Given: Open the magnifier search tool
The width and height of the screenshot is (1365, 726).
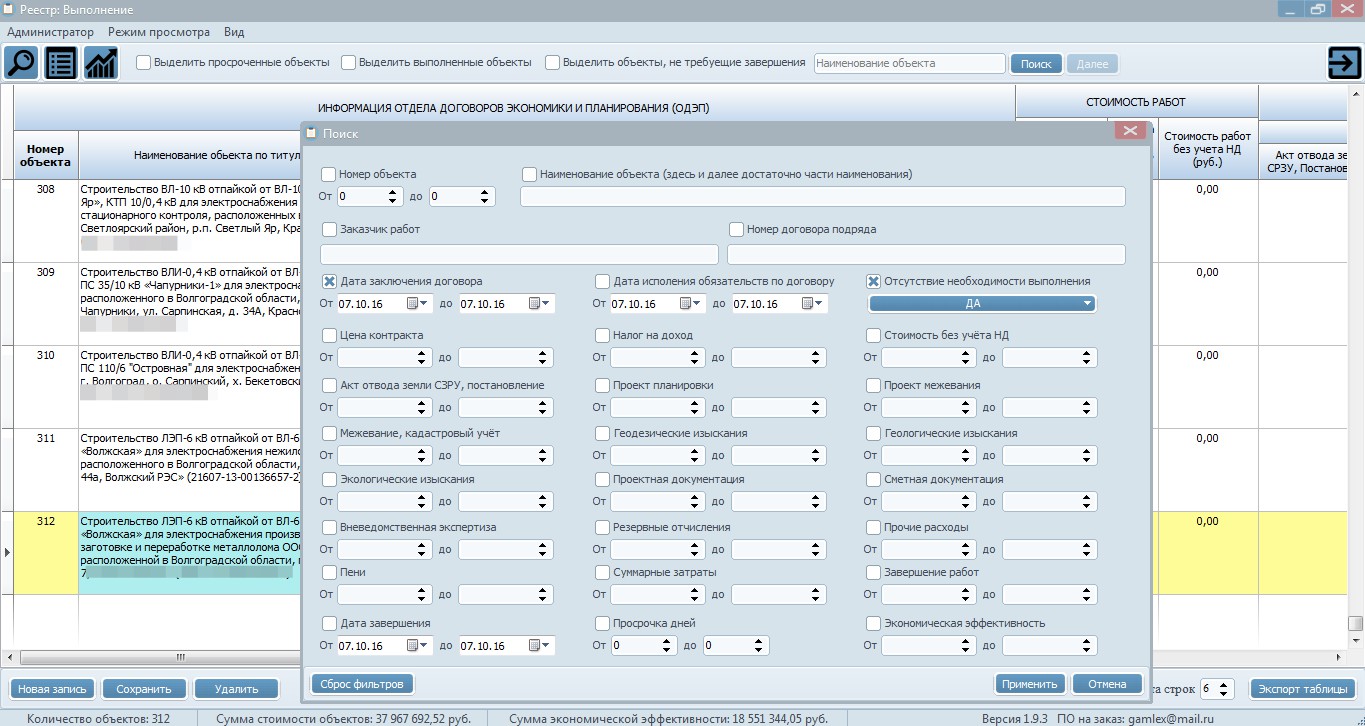Looking at the screenshot, I should pos(21,62).
